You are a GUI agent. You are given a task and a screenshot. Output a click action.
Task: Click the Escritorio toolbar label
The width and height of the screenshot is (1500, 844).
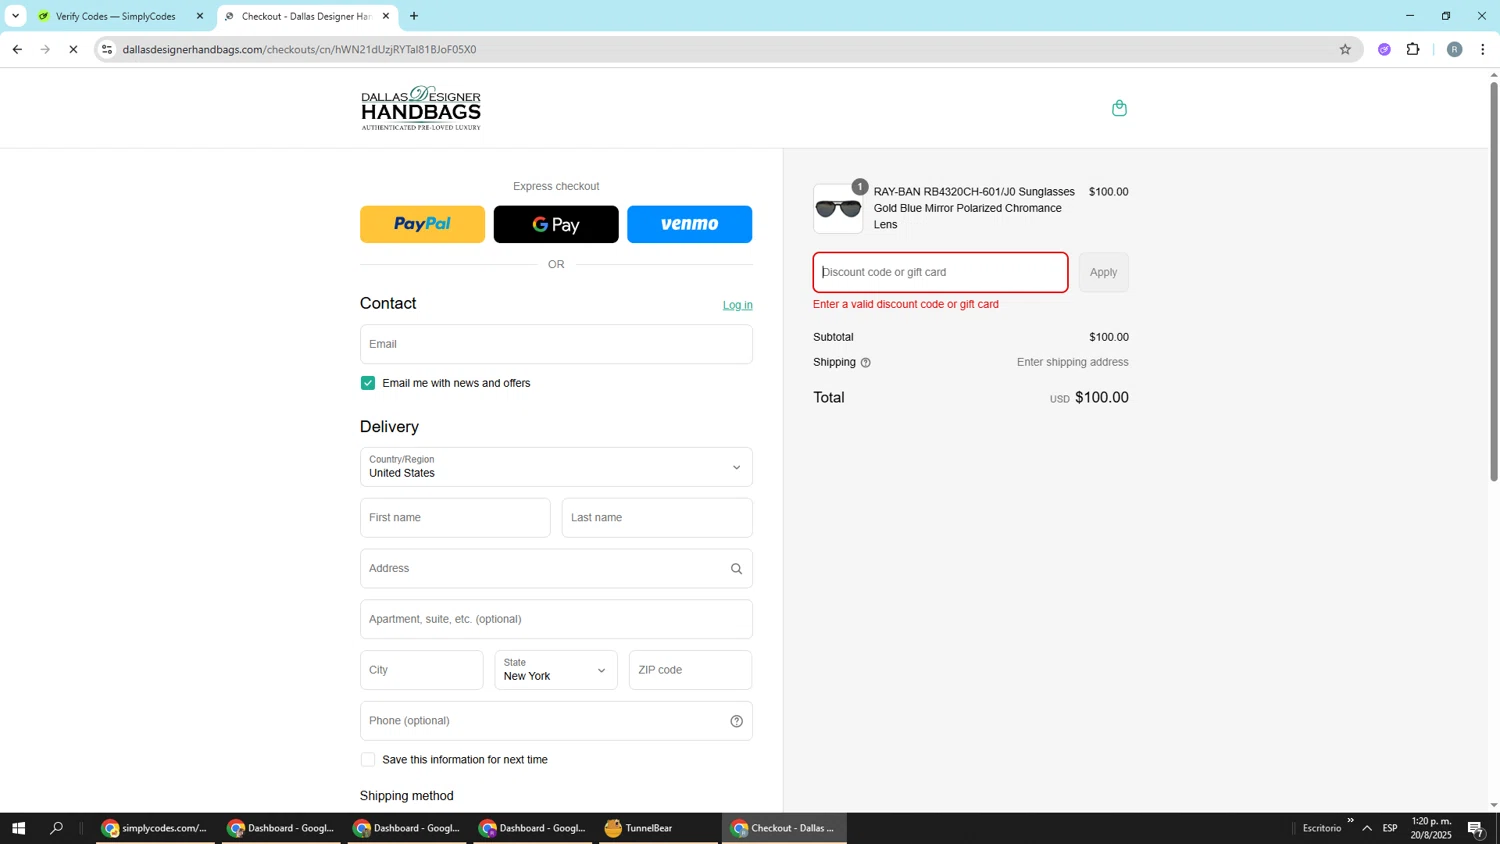[x=1322, y=828]
